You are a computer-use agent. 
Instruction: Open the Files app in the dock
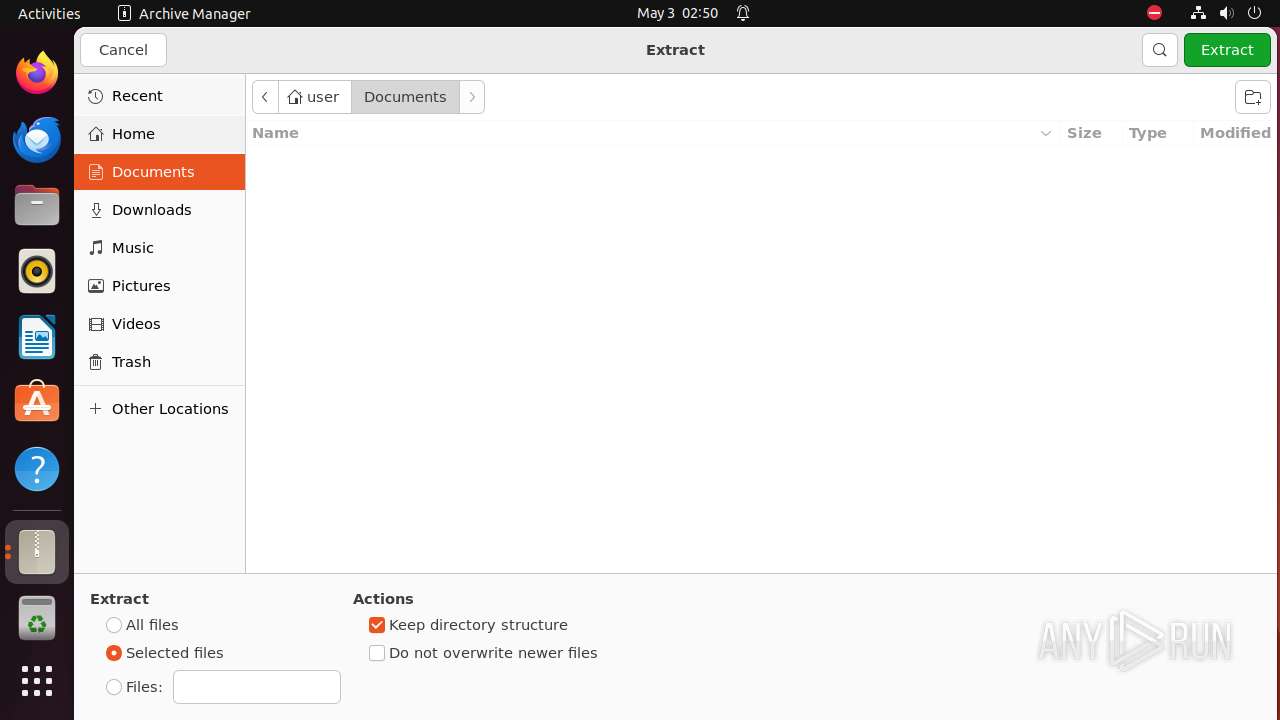[x=37, y=205]
